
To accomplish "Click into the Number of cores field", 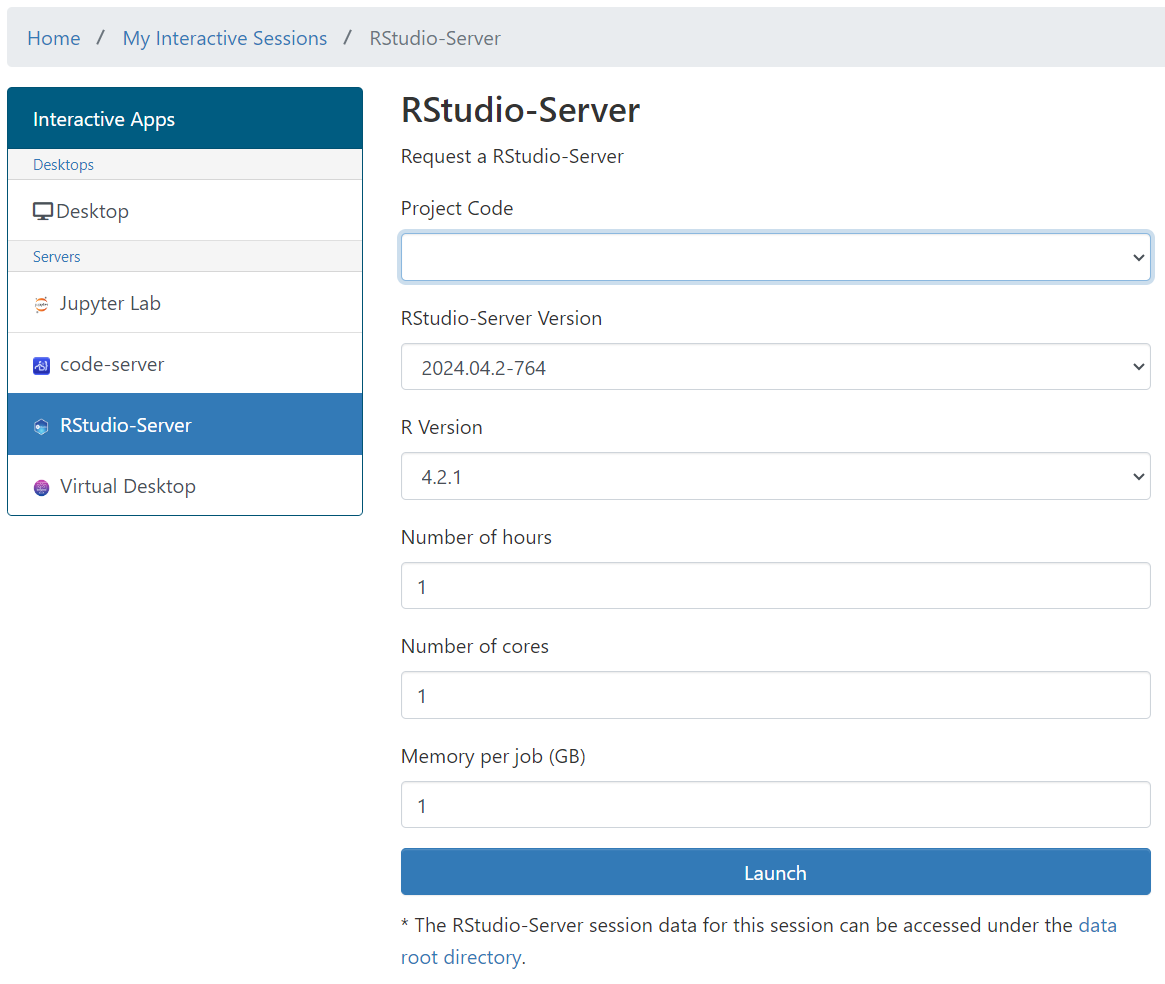I will 775,695.
